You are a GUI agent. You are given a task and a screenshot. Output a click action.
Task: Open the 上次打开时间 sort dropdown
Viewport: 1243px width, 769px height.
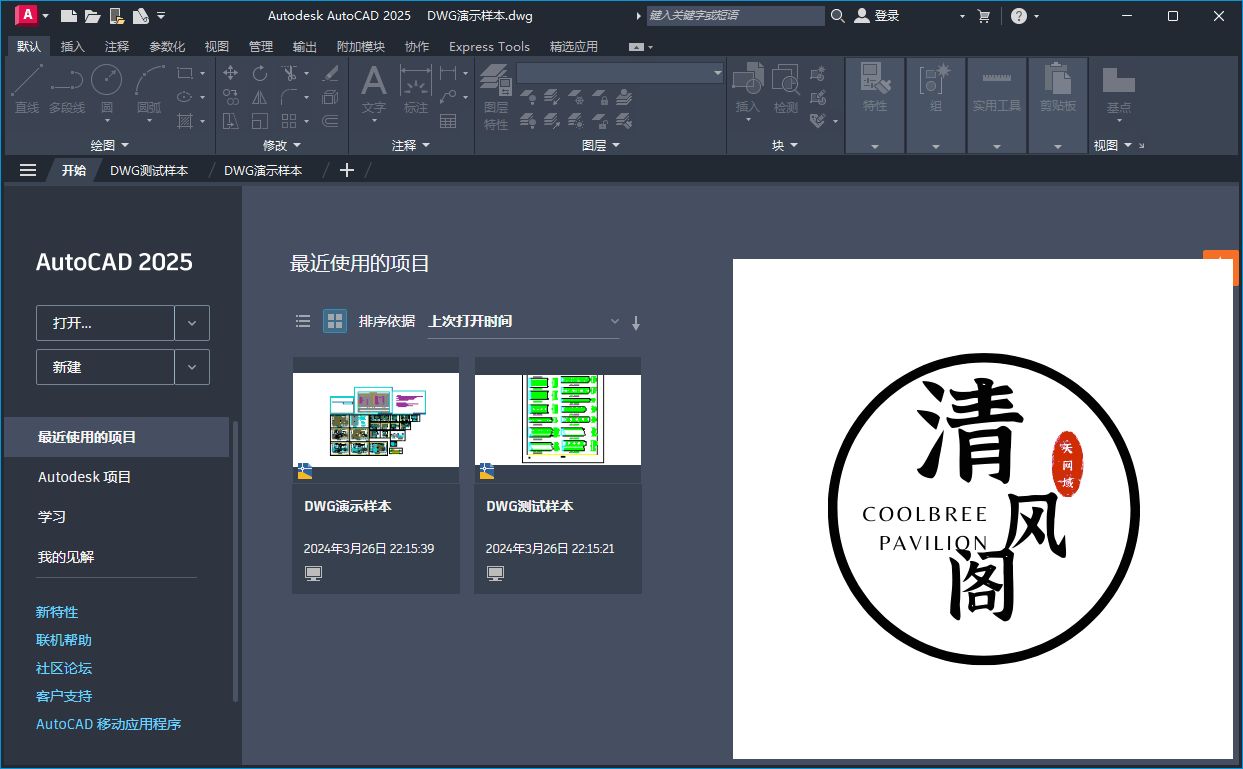[523, 321]
